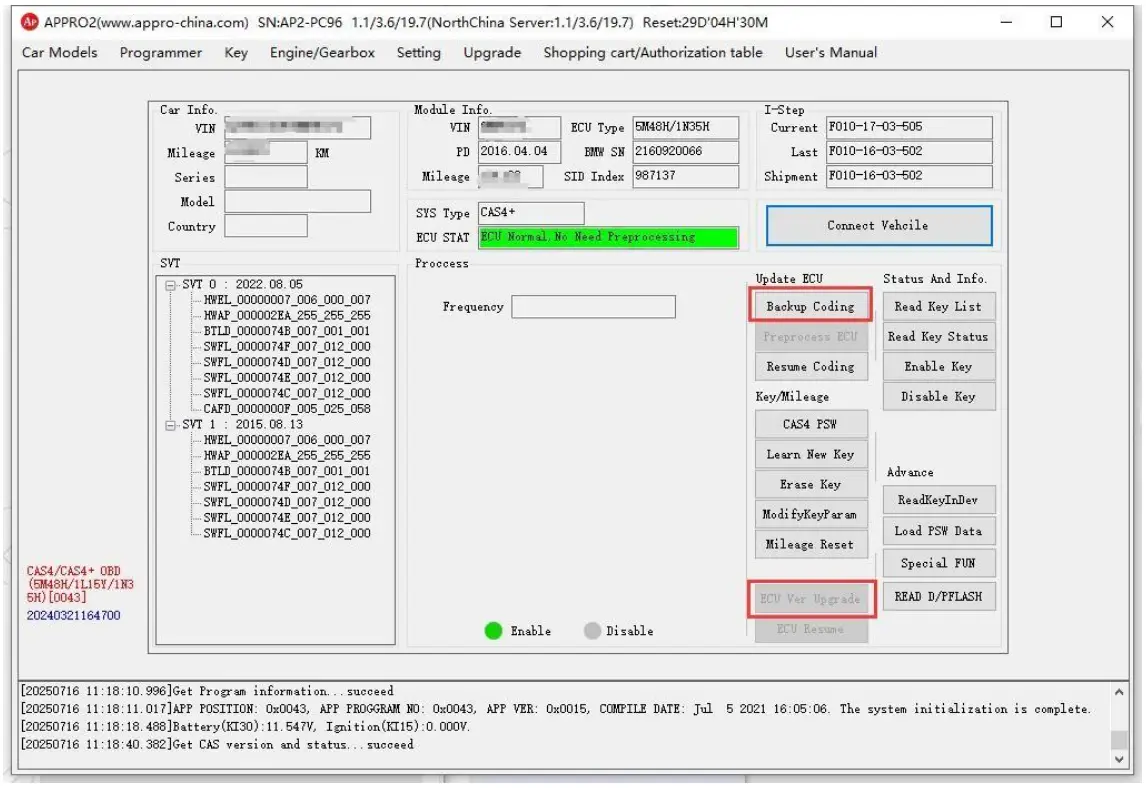The height and width of the screenshot is (792, 1146).
Task: Click log scrollbar down arrow
Action: (1119, 759)
